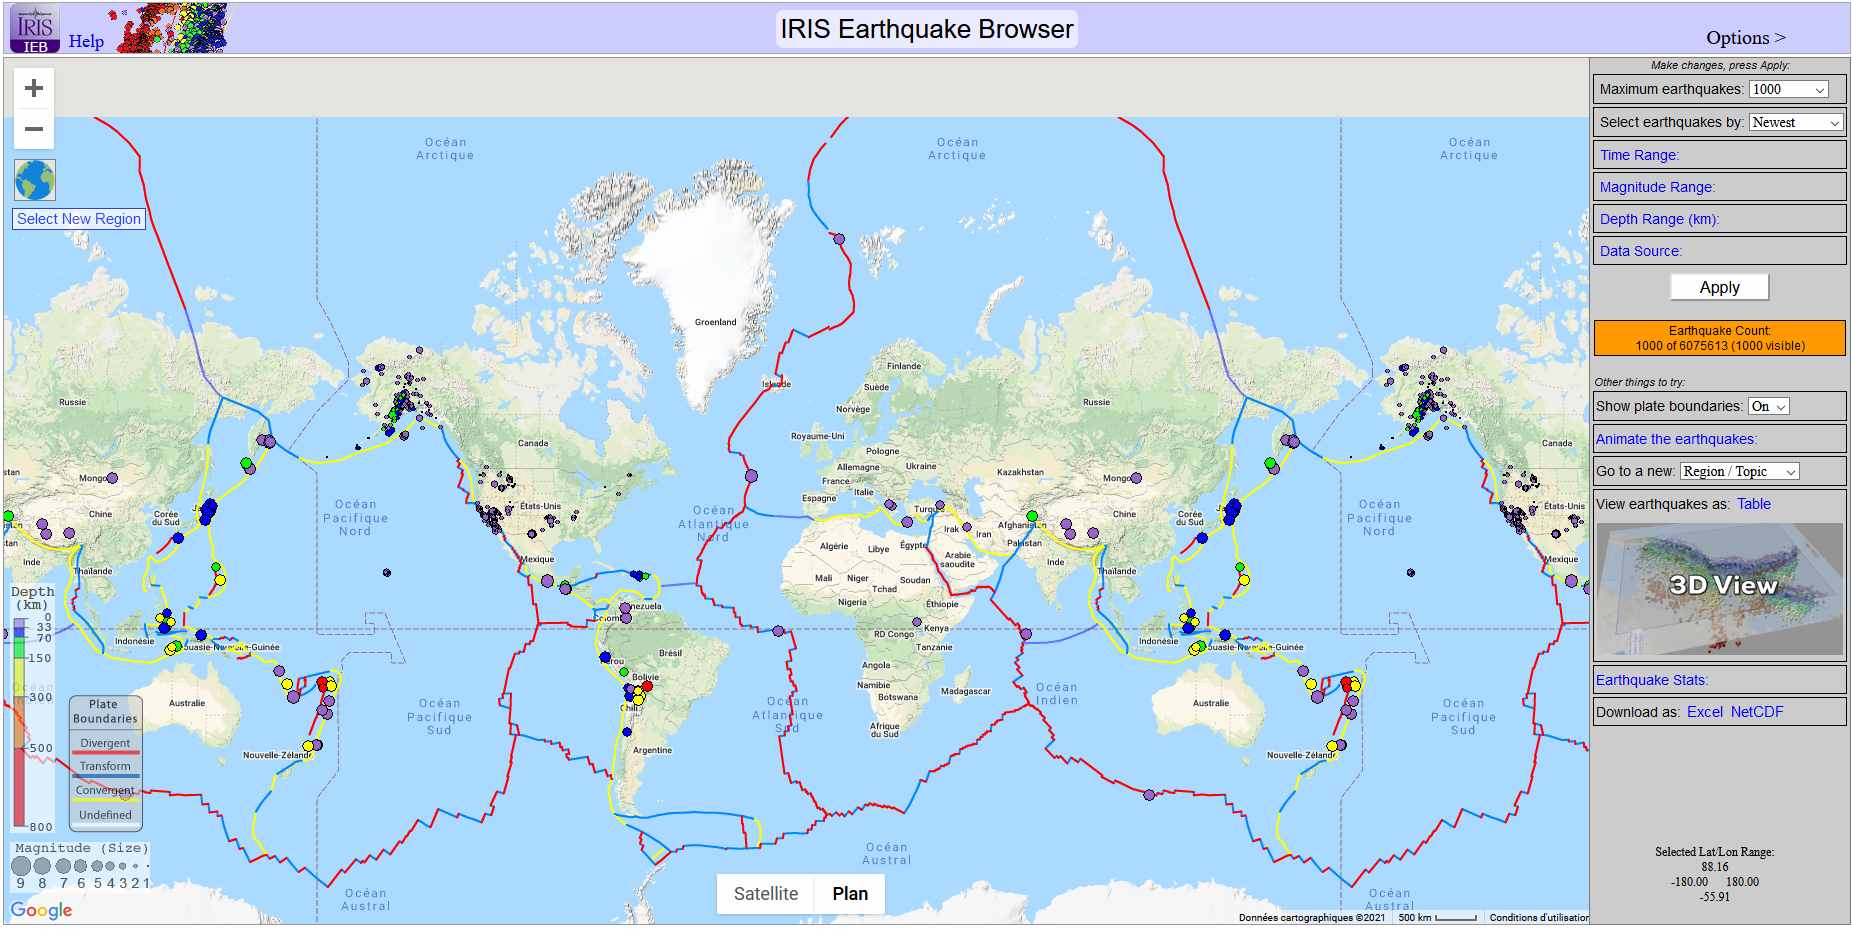The height and width of the screenshot is (929, 1852).
Task: Click the earthquake marker on equatorial Atlantic ridge
Action: [778, 631]
